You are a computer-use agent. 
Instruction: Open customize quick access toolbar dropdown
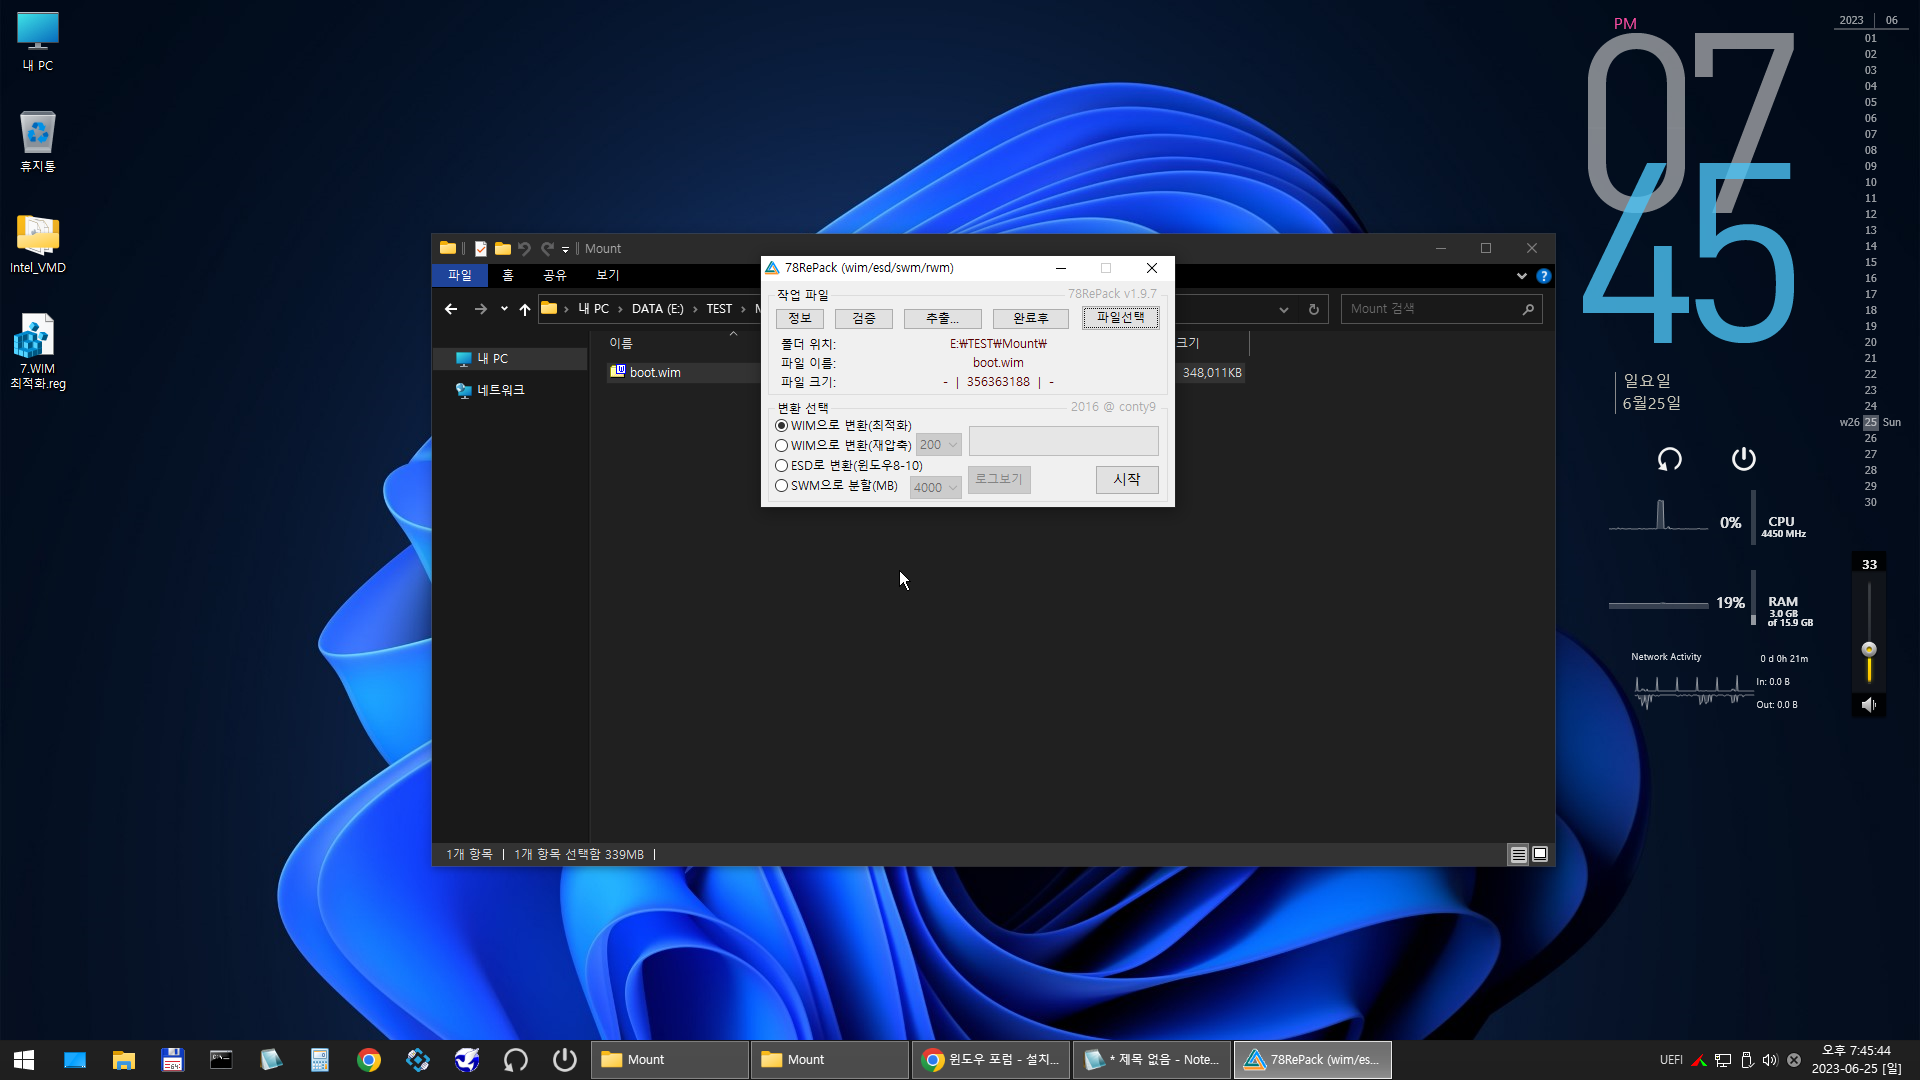565,249
